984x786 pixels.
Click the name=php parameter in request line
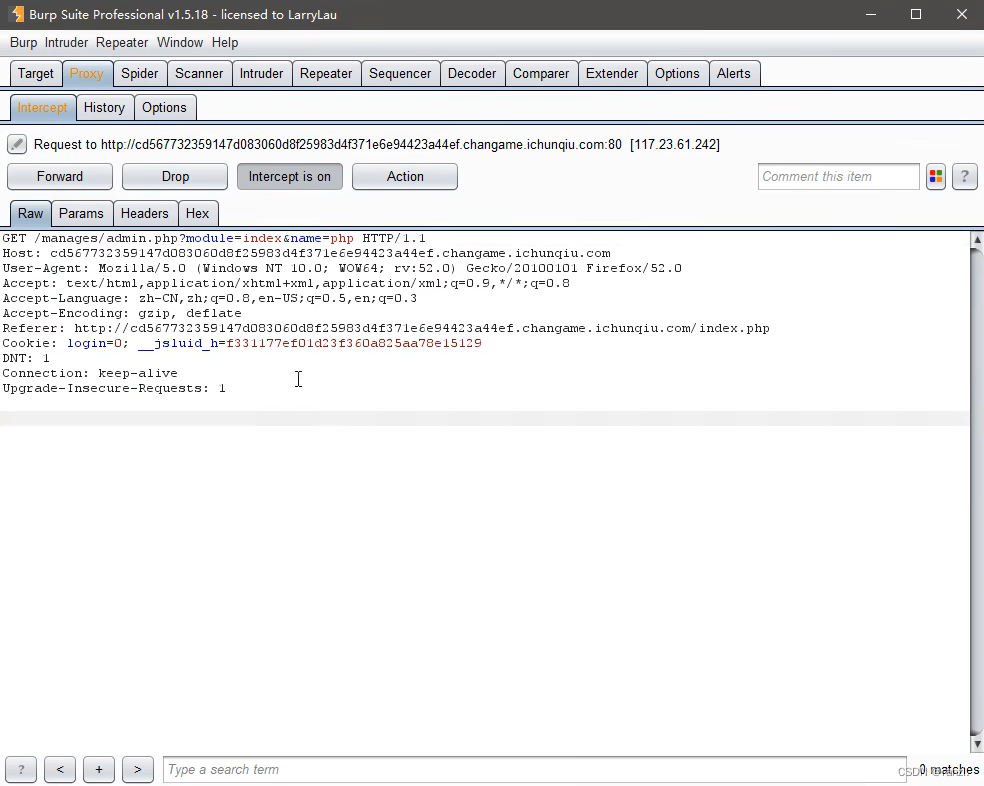point(322,239)
